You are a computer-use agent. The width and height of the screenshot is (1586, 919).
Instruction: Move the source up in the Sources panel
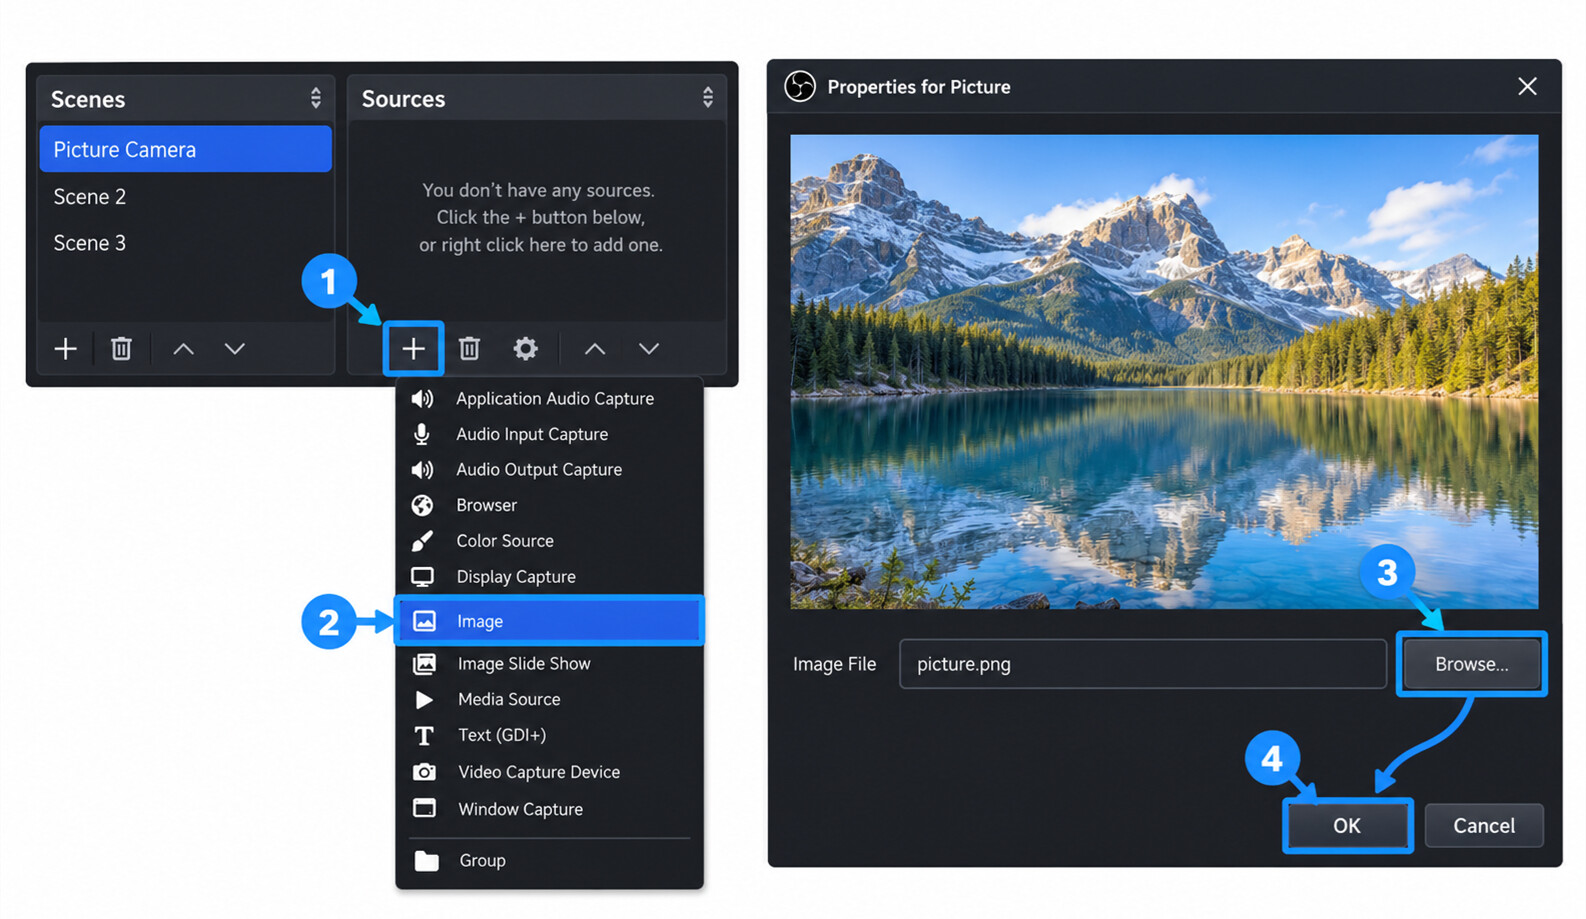point(595,348)
